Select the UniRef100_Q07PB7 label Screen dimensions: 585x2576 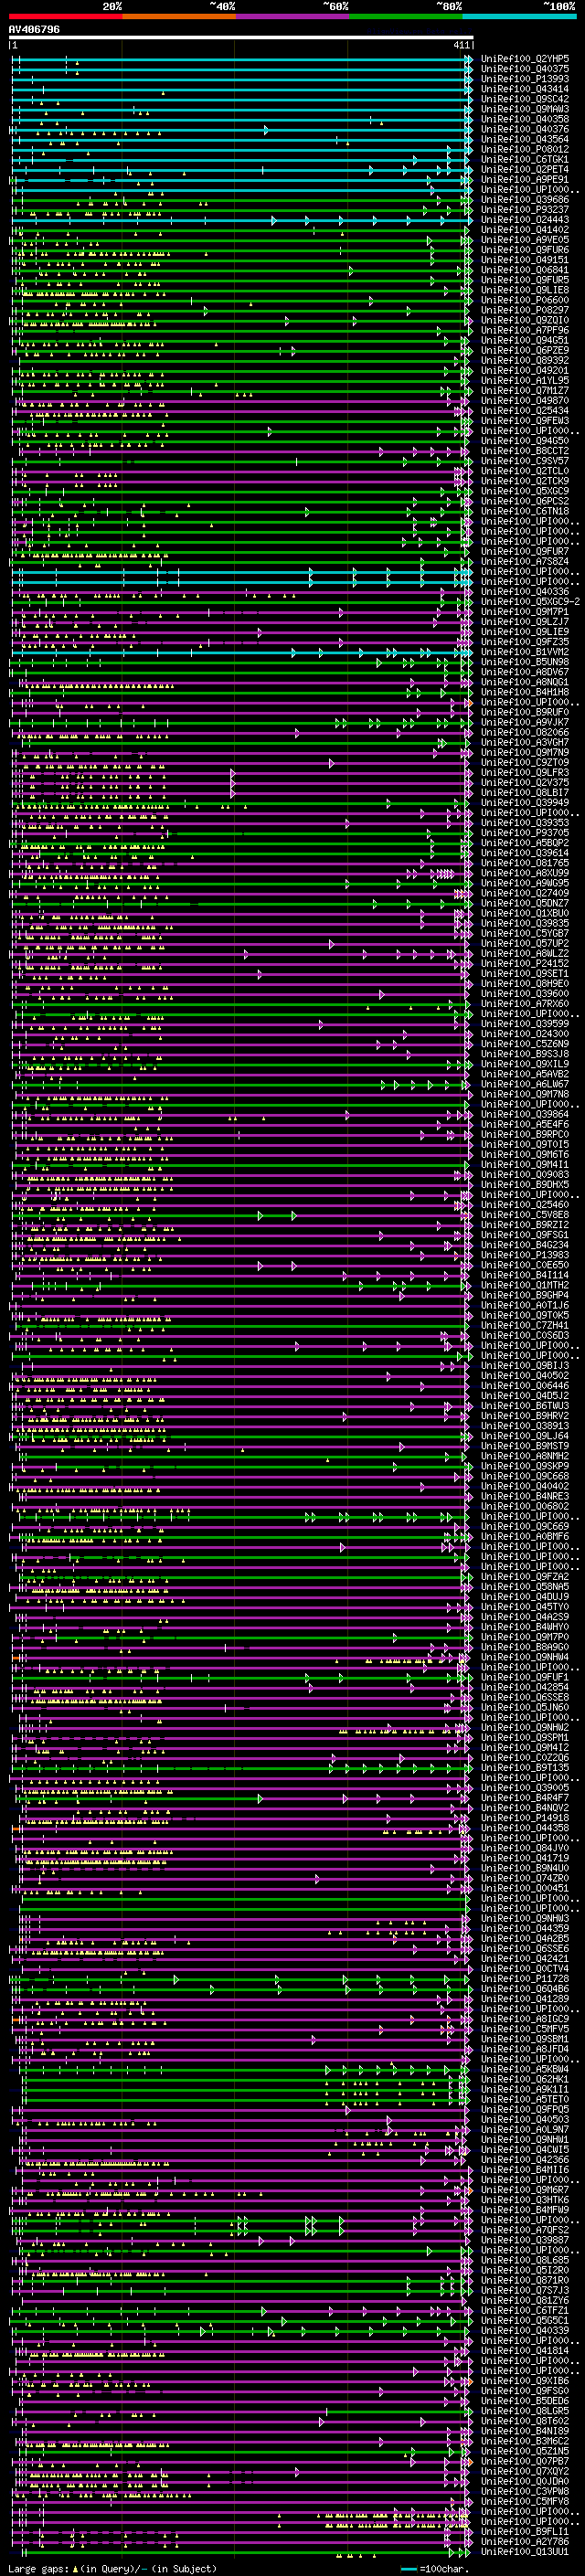tap(524, 2461)
